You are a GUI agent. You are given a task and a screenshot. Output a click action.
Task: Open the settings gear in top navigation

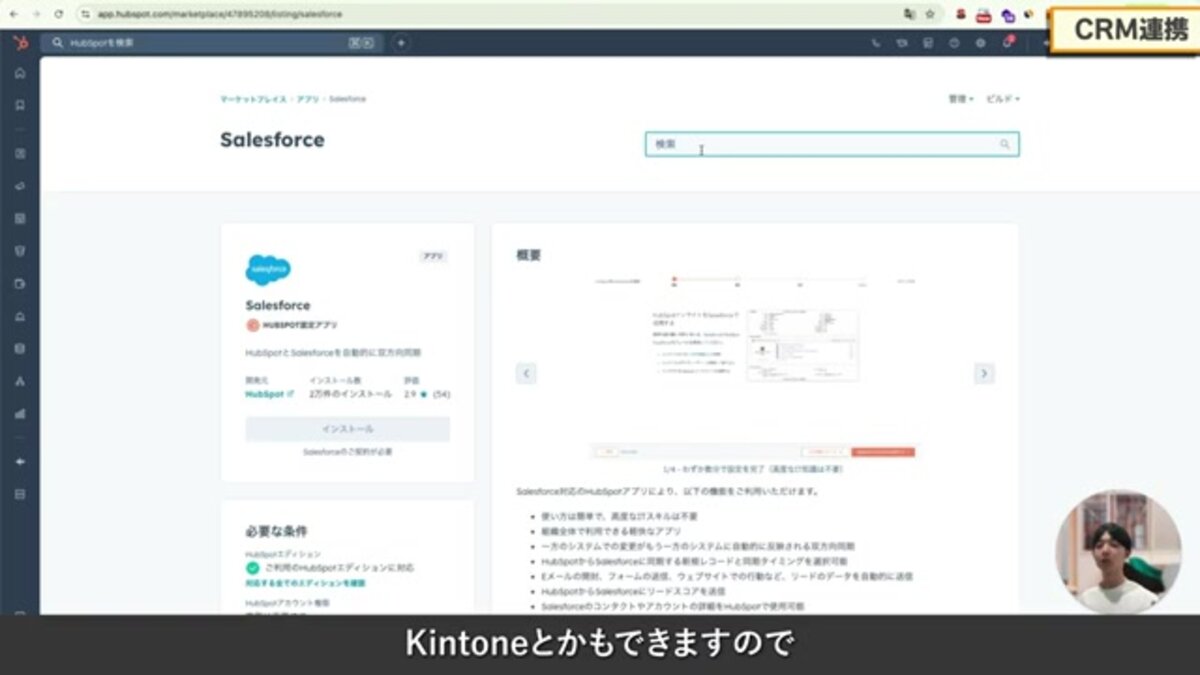coord(982,43)
